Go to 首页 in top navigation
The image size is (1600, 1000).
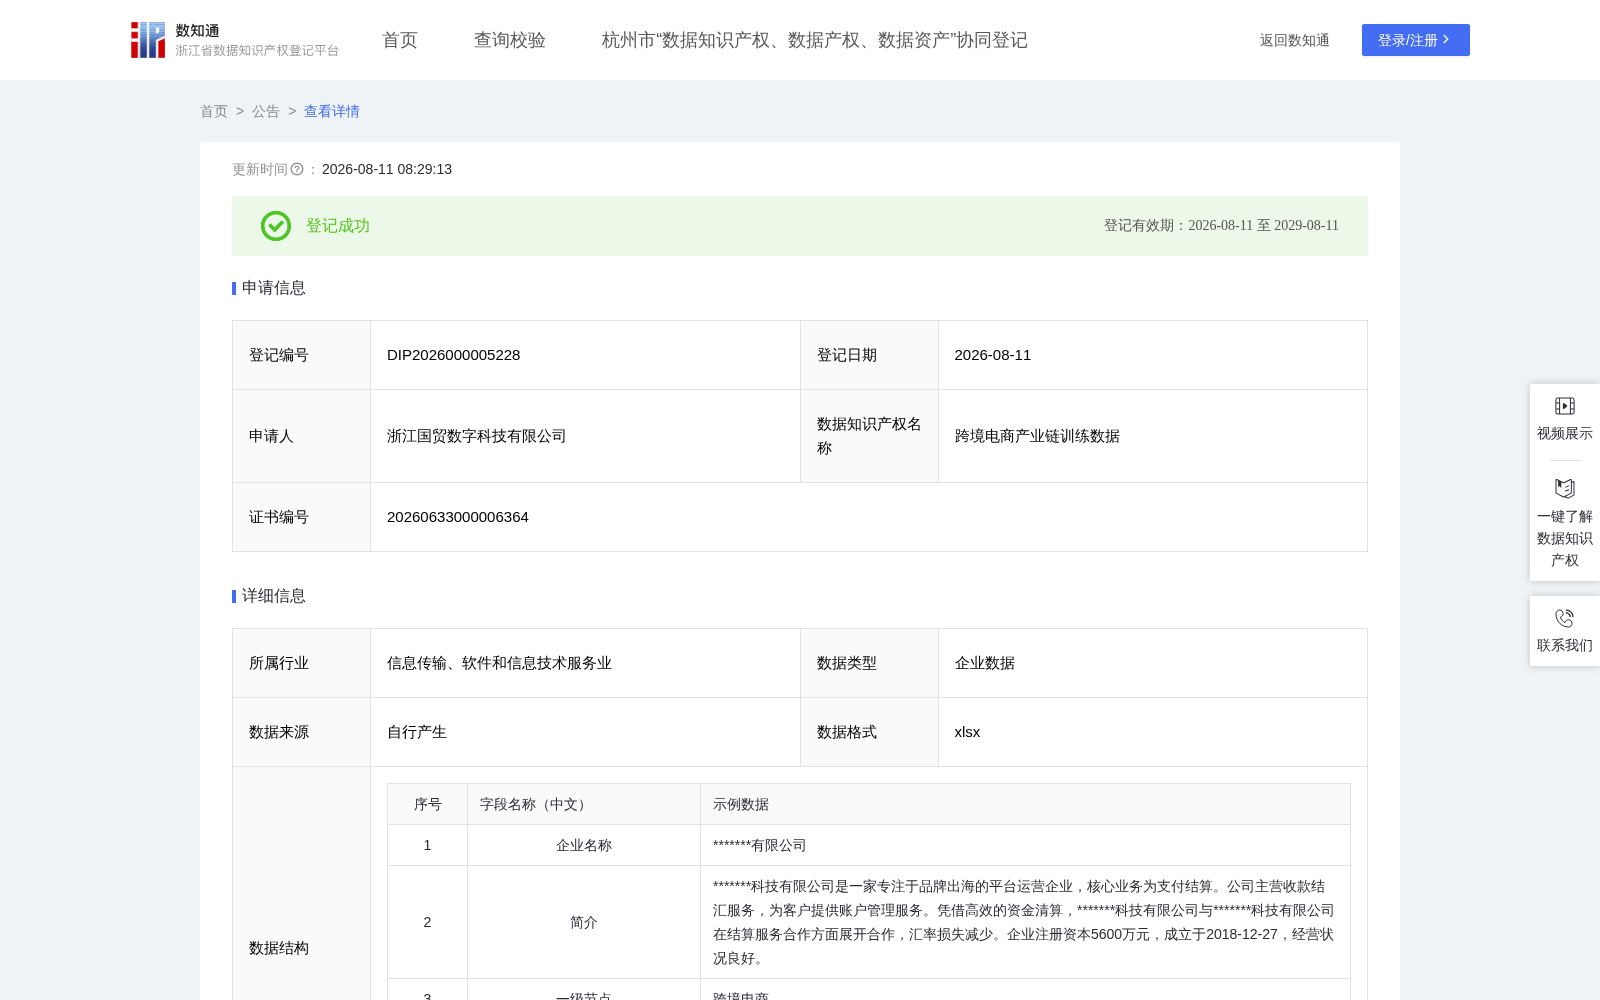[400, 40]
